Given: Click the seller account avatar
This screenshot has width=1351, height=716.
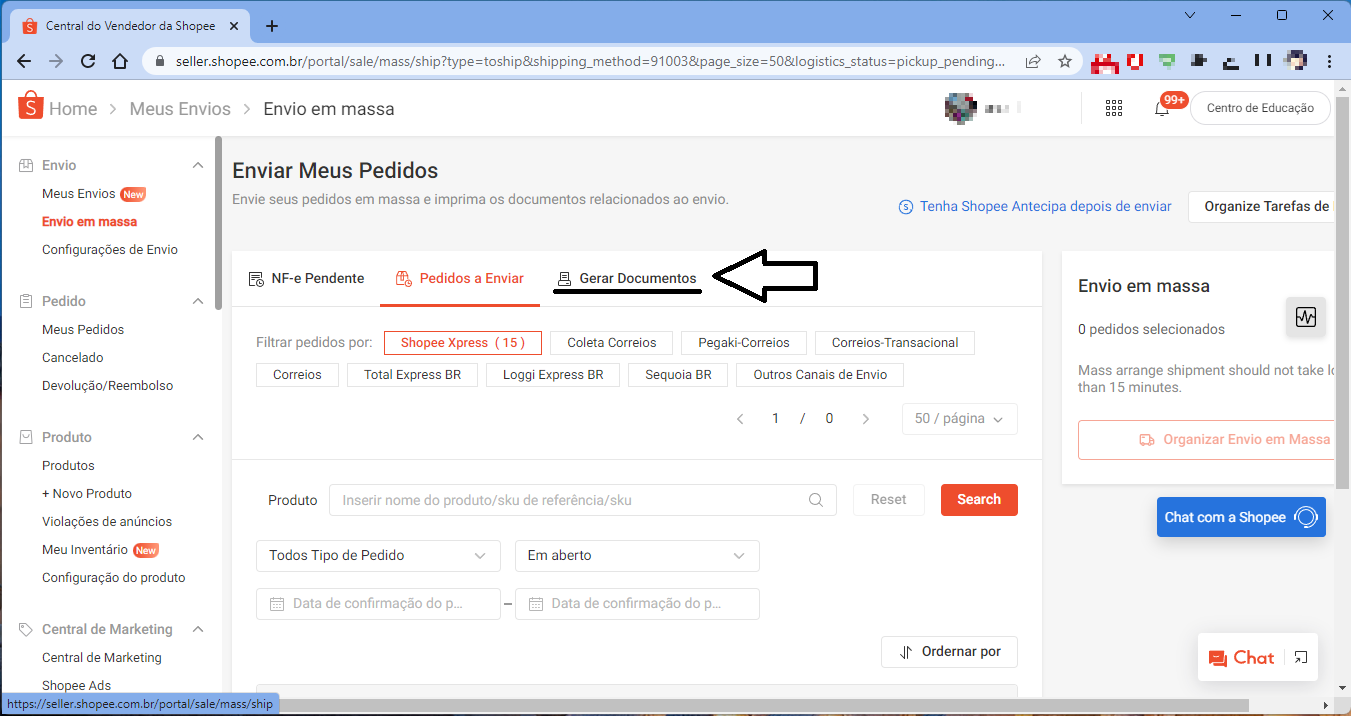Looking at the screenshot, I should tap(961, 108).
